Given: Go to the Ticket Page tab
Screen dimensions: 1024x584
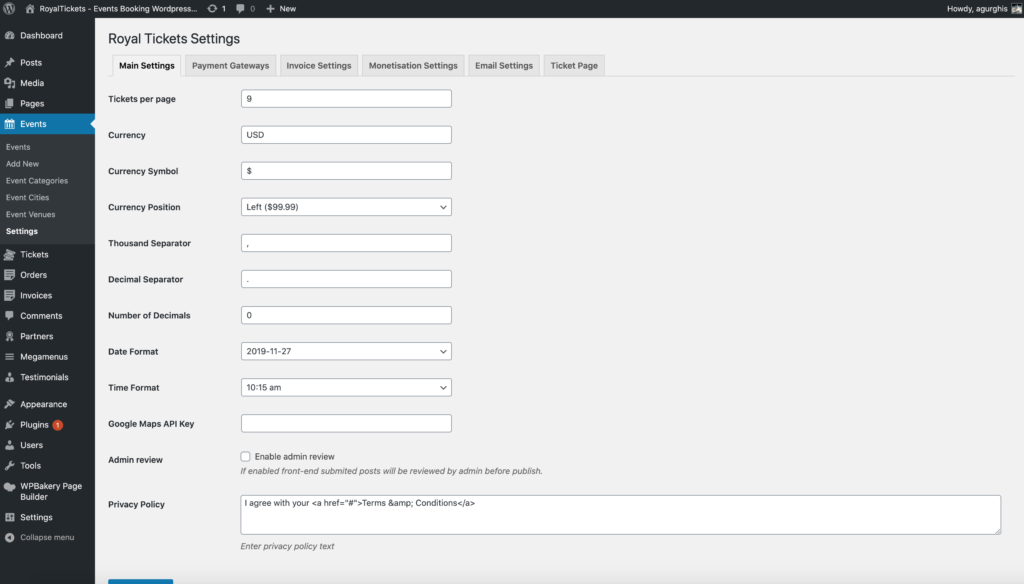Looking at the screenshot, I should pyautogui.click(x=574, y=65).
